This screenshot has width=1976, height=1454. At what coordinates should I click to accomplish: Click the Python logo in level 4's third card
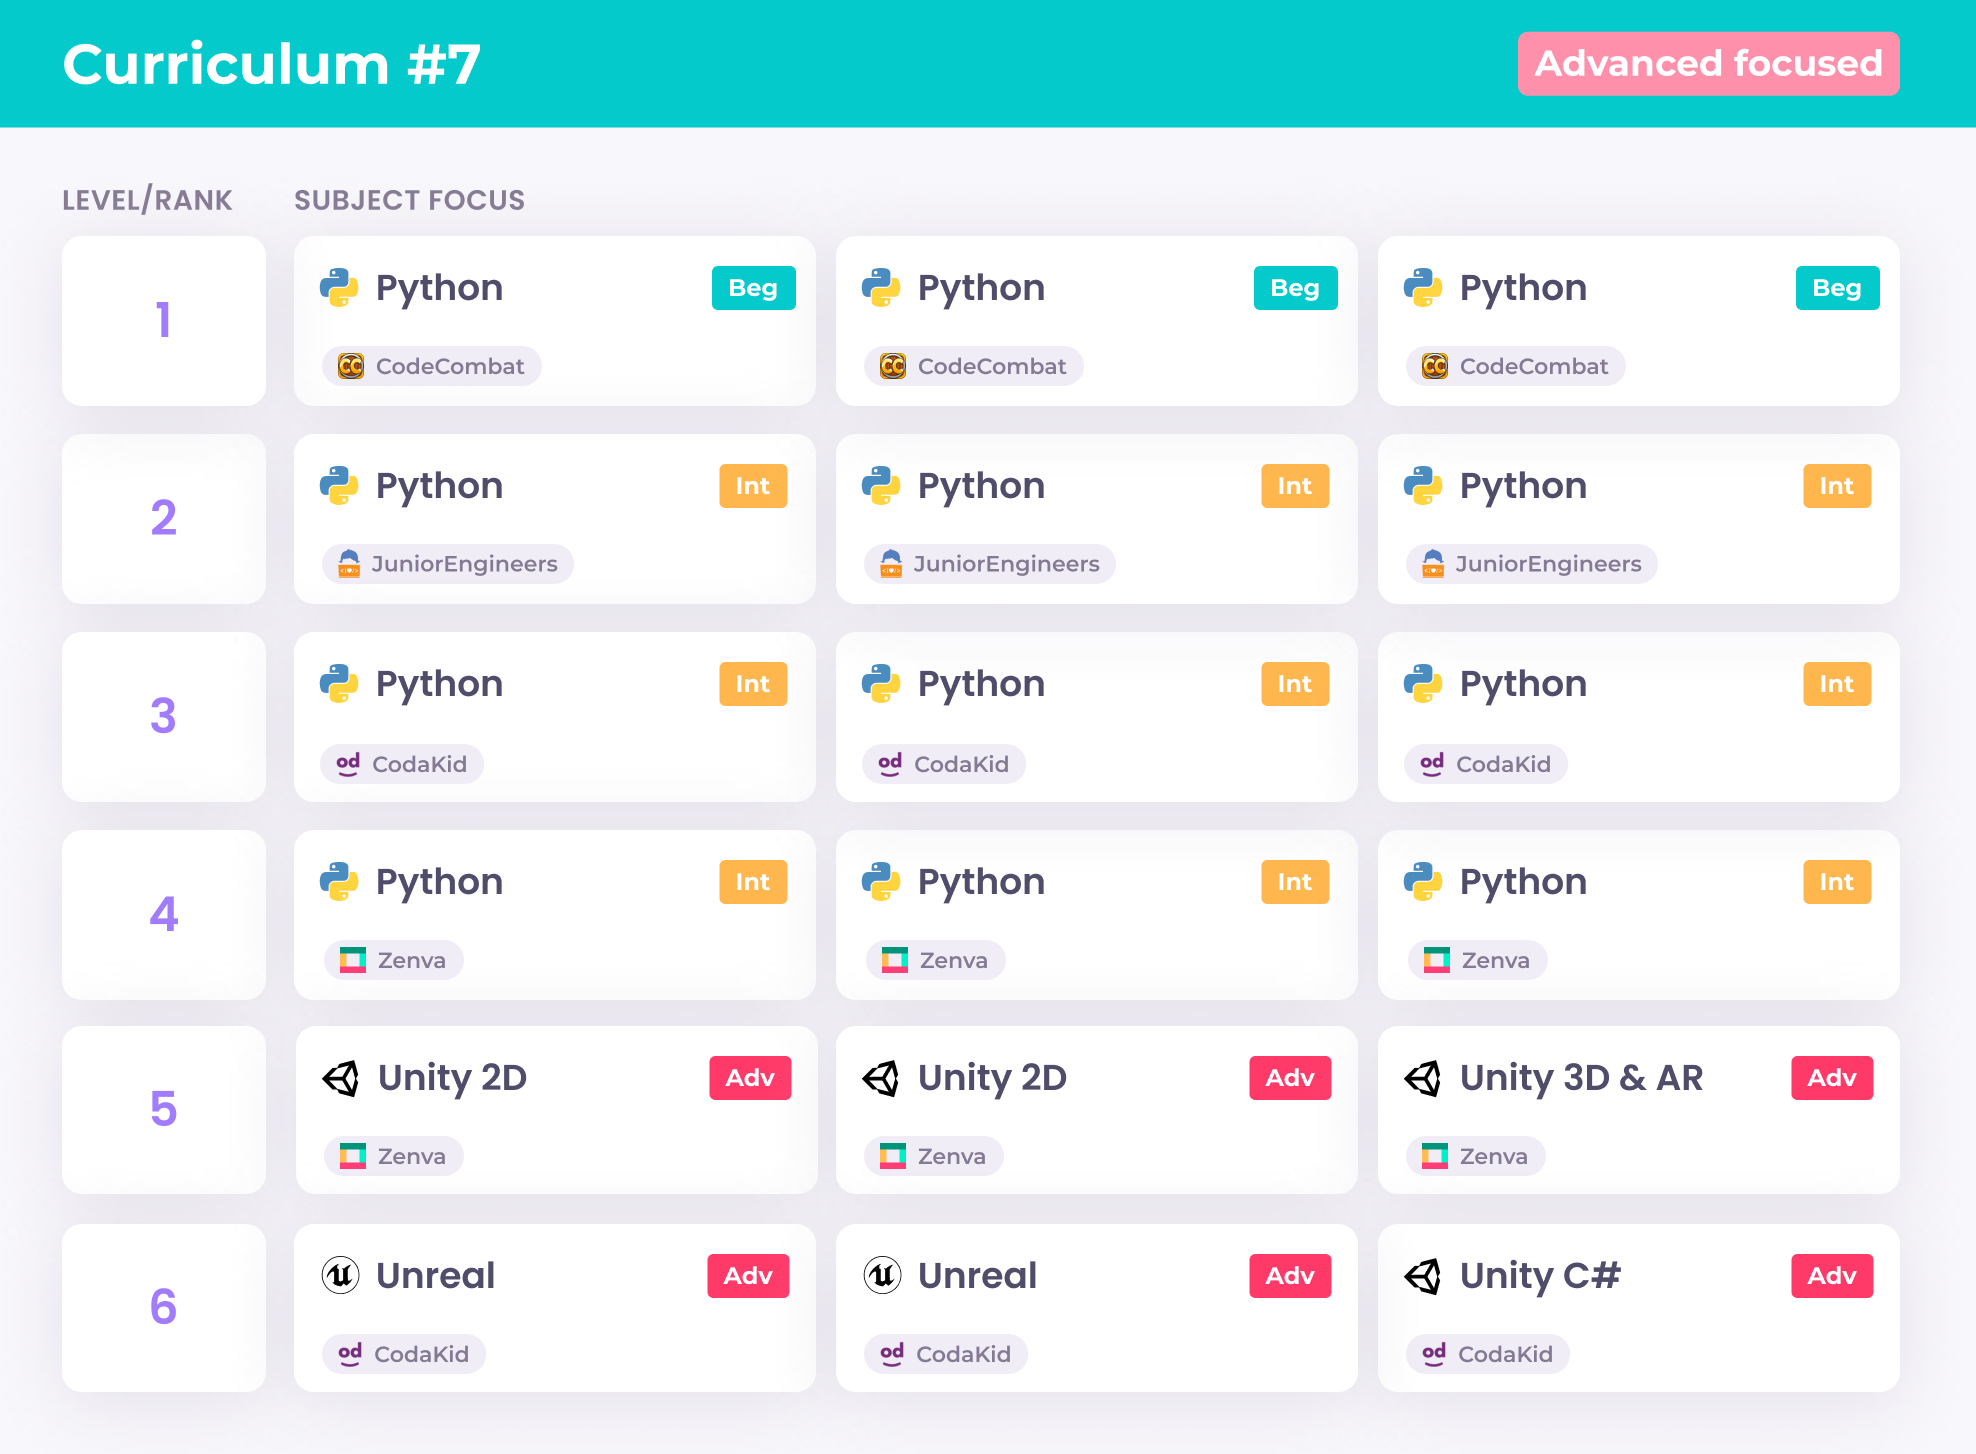click(x=1423, y=882)
